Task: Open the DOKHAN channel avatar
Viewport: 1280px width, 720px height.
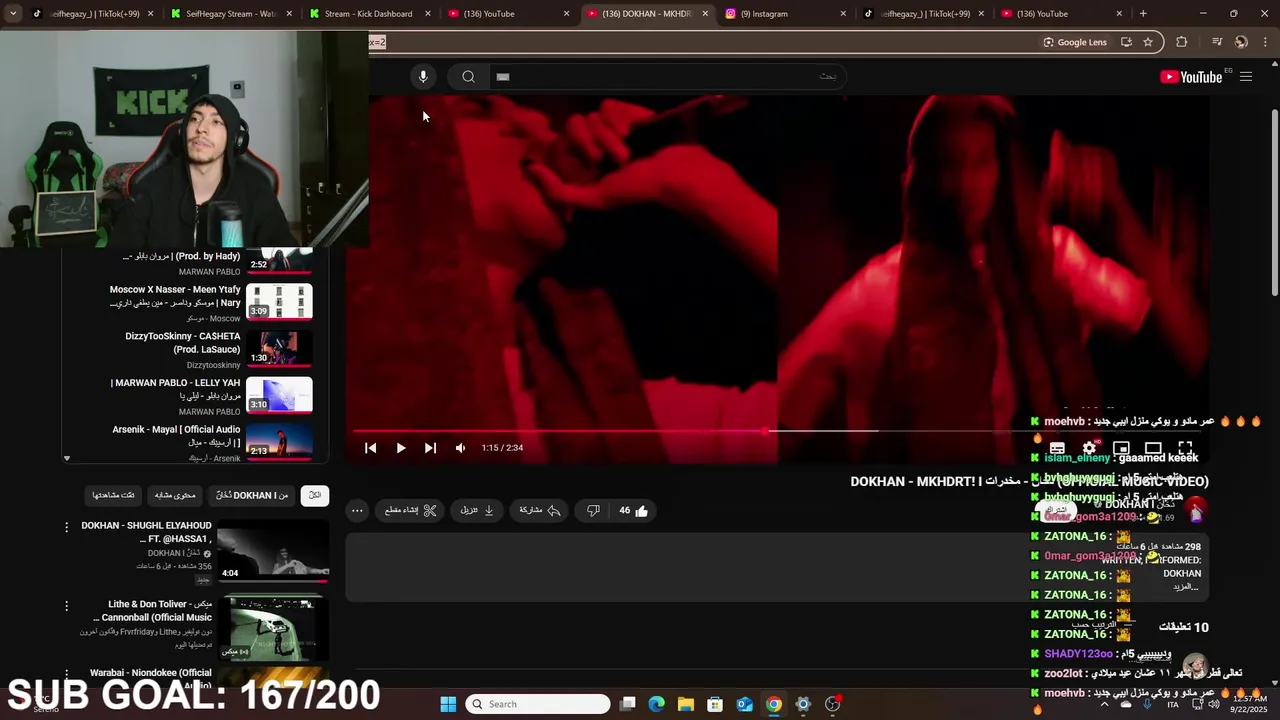Action: click(1196, 512)
